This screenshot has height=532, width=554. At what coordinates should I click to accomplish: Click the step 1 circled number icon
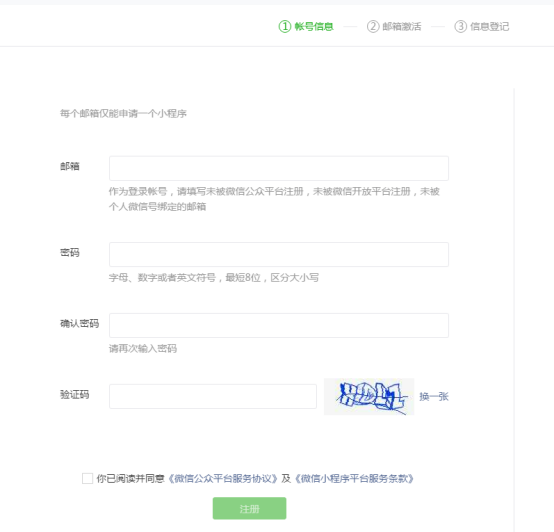[x=285, y=26]
